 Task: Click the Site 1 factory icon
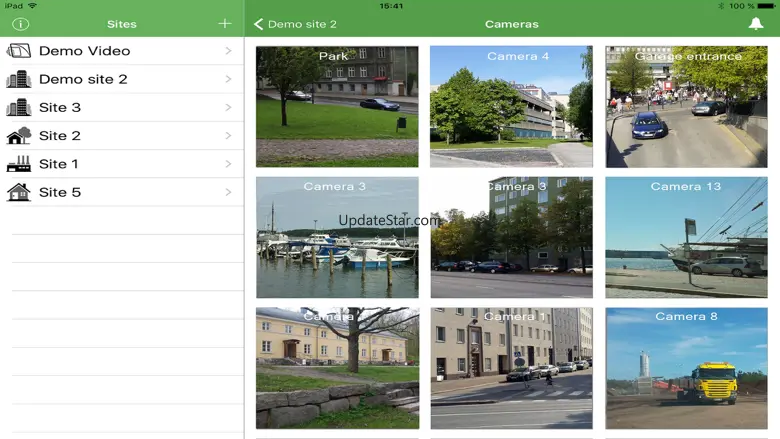click(x=19, y=164)
